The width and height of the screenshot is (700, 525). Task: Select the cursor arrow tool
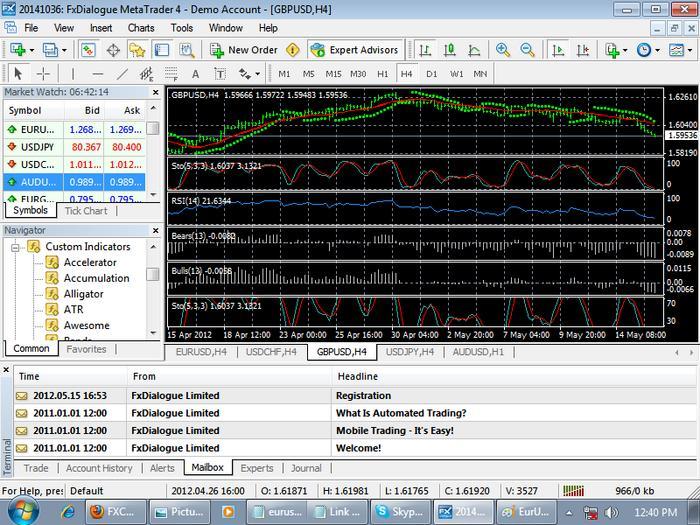(x=18, y=73)
